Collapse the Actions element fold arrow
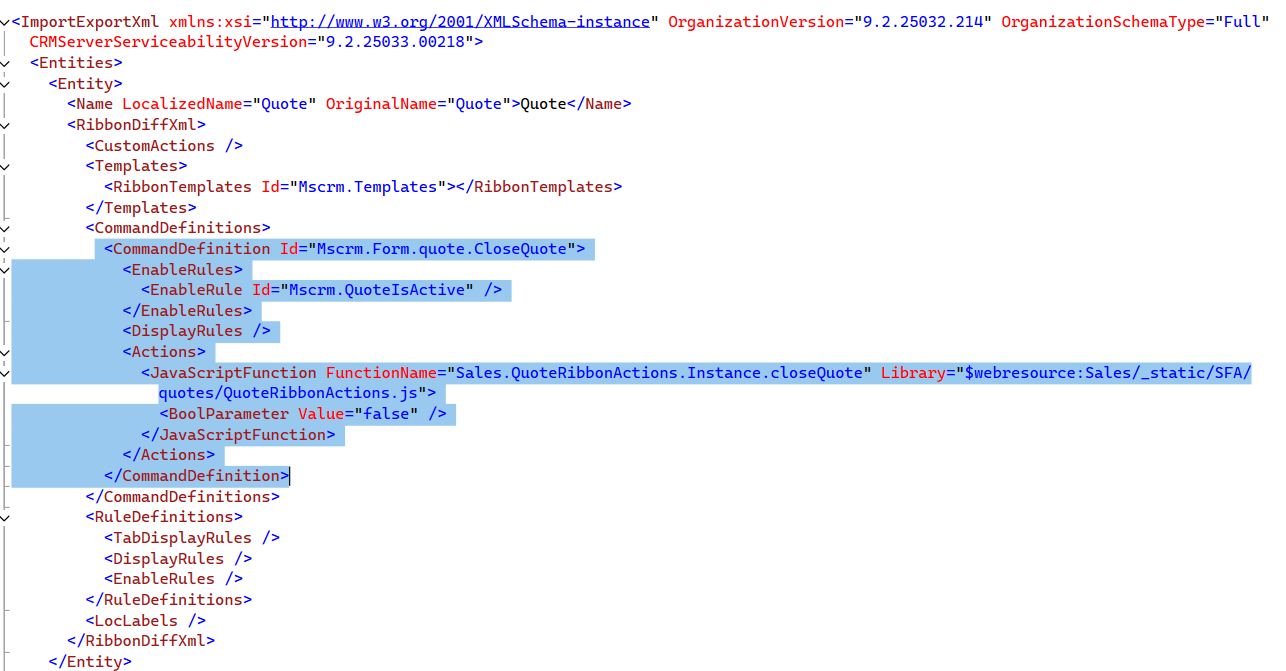This screenshot has height=671, width=1286. [5, 351]
